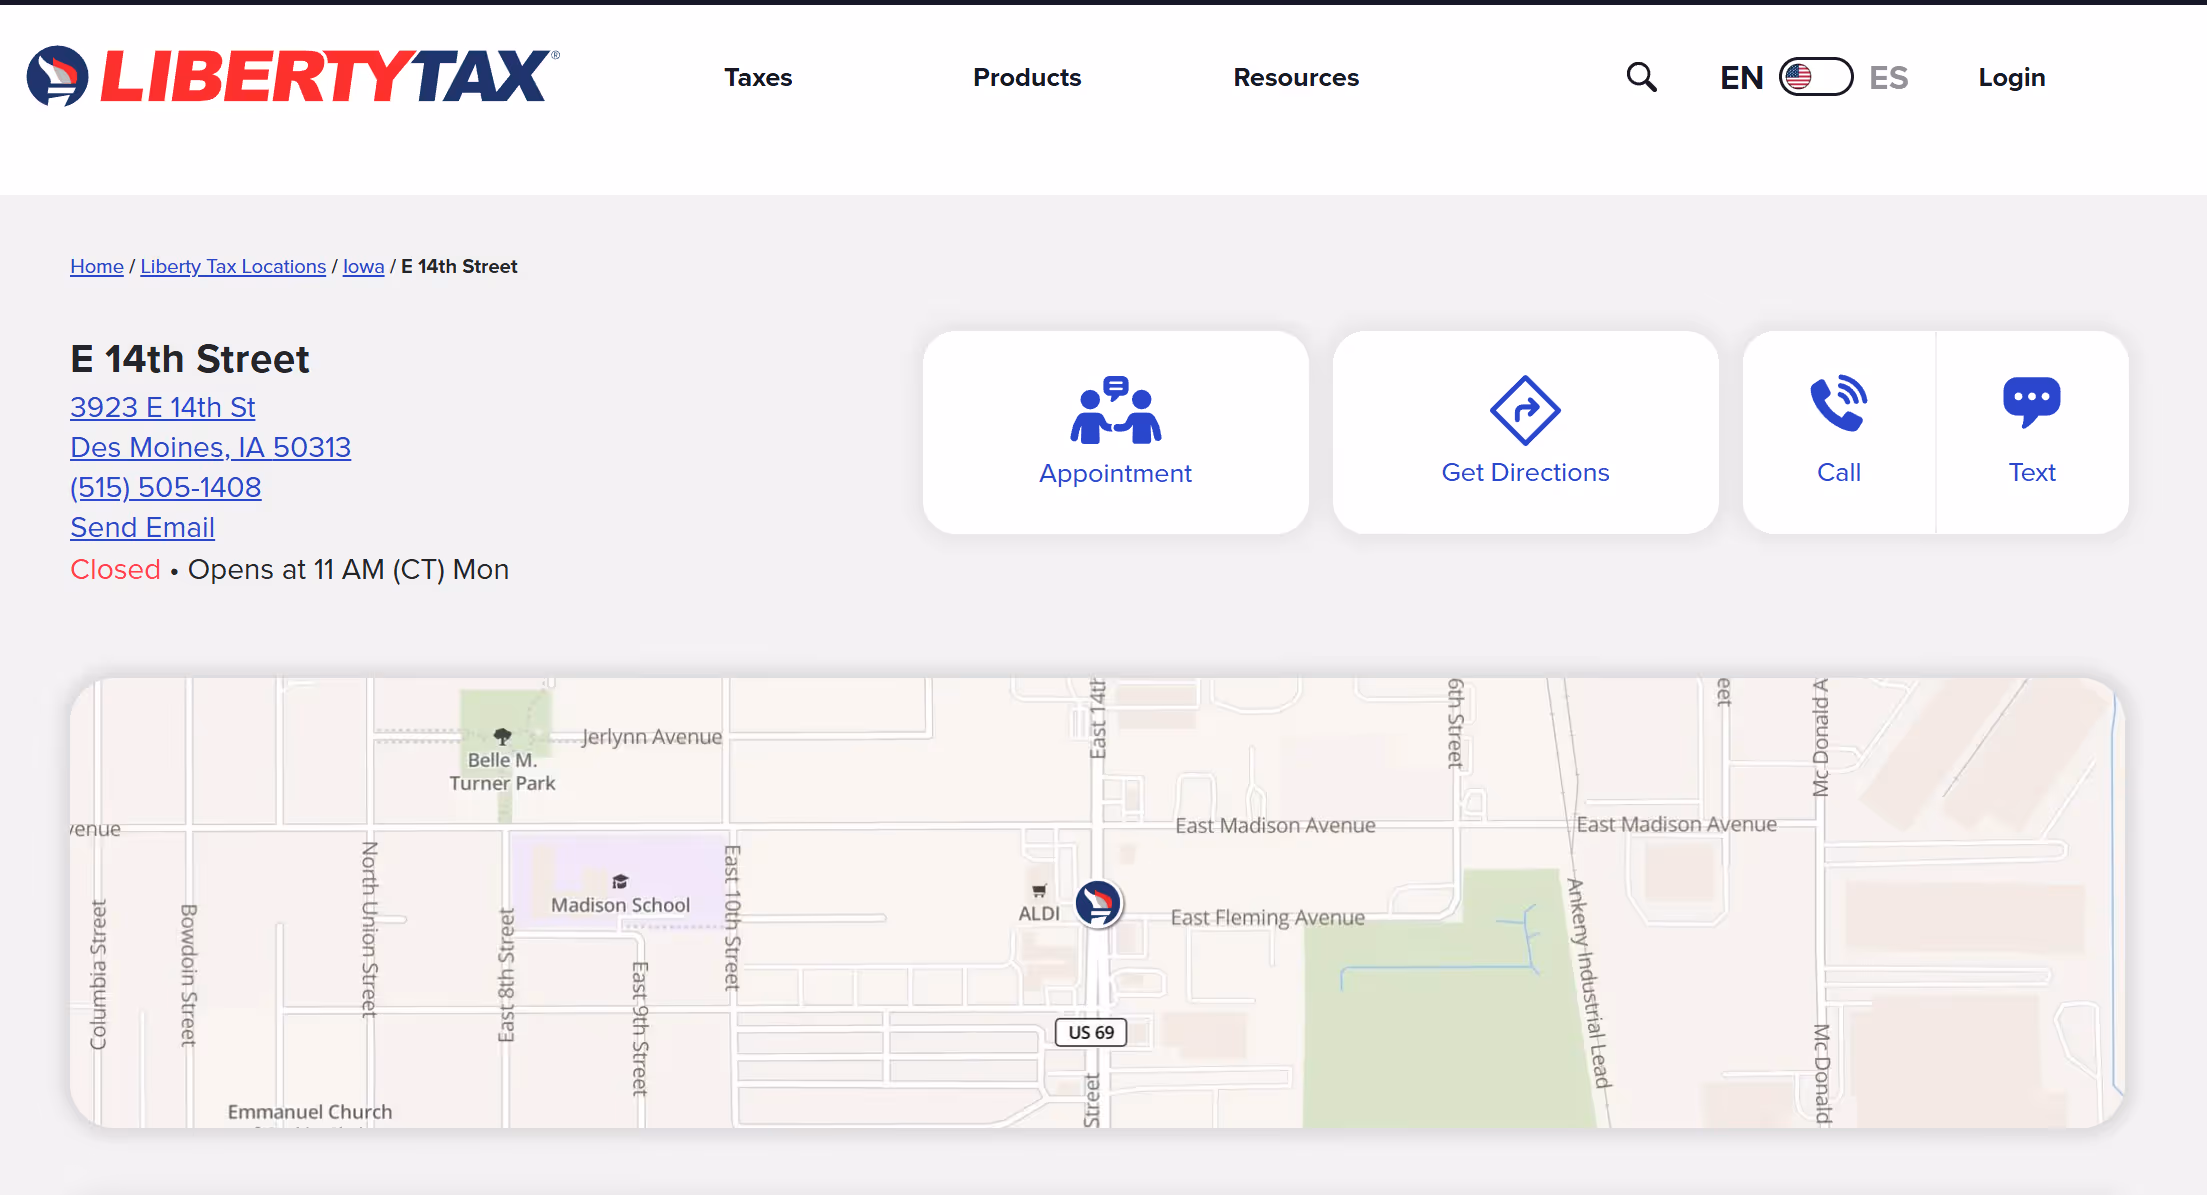Click the East Fleming Avenue map label
This screenshot has width=2207, height=1195.
point(1268,917)
